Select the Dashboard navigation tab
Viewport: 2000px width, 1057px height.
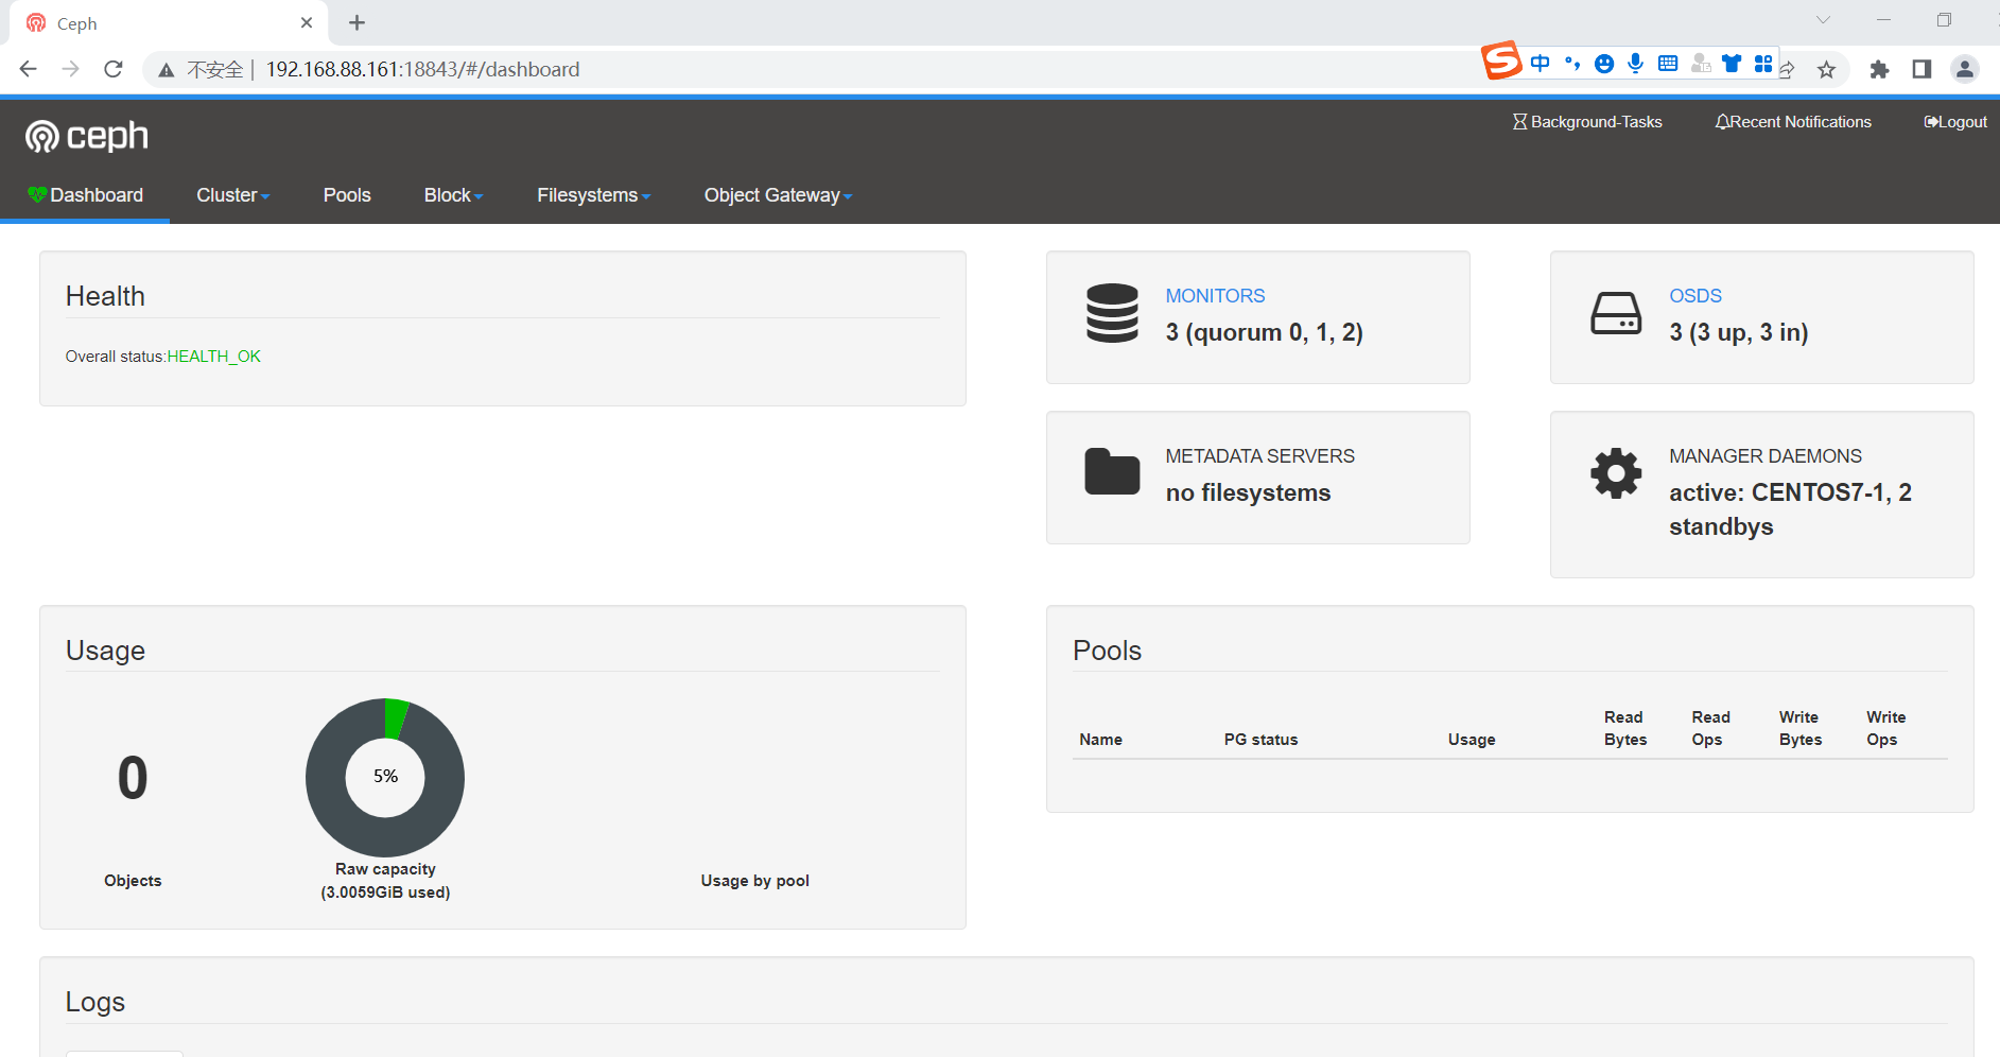click(x=86, y=195)
